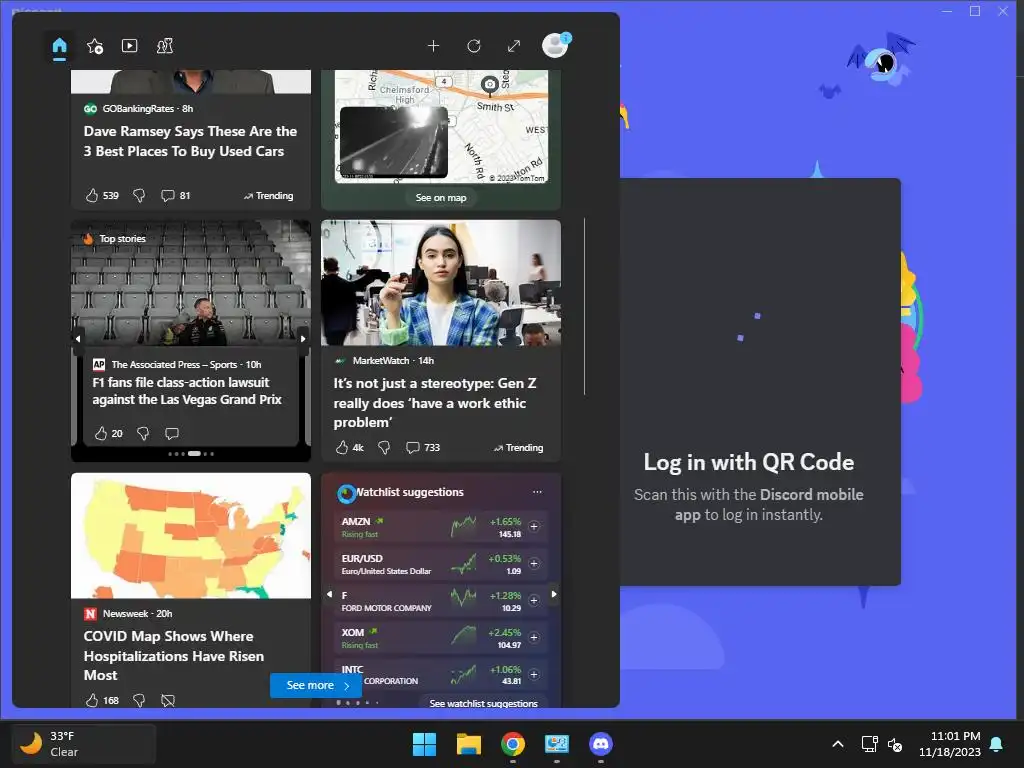Like the COVID Map article
Screen dimensions: 1024x768
pyautogui.click(x=91, y=700)
